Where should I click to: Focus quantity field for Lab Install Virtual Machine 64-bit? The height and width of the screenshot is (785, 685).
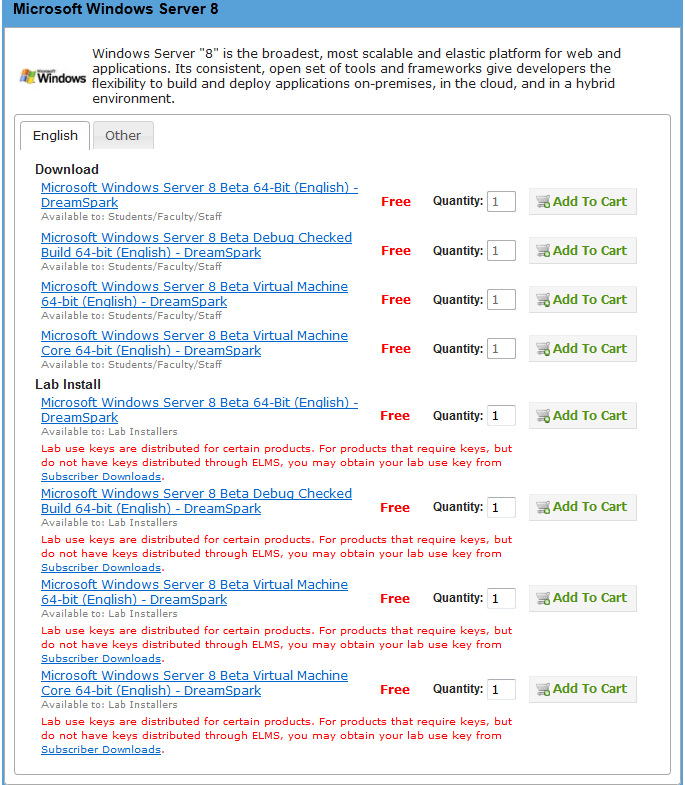(501, 598)
